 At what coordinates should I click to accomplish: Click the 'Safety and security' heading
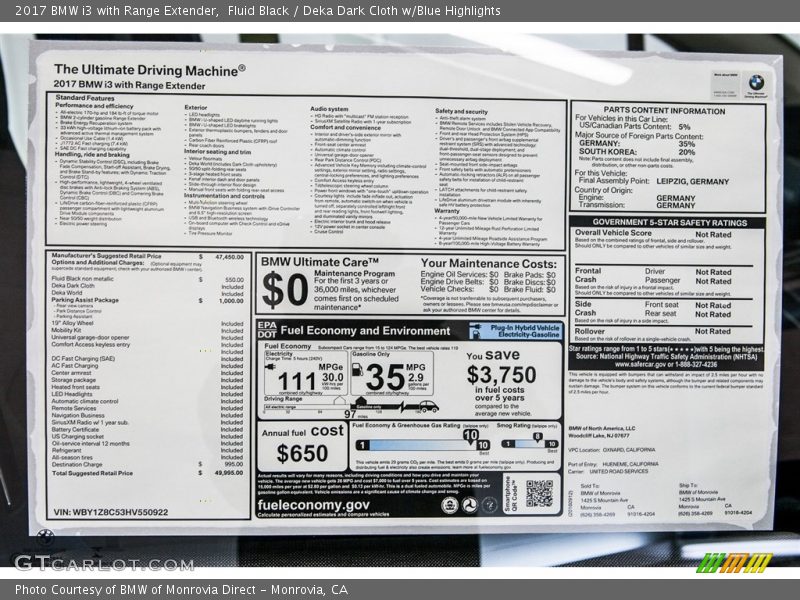[x=461, y=111]
